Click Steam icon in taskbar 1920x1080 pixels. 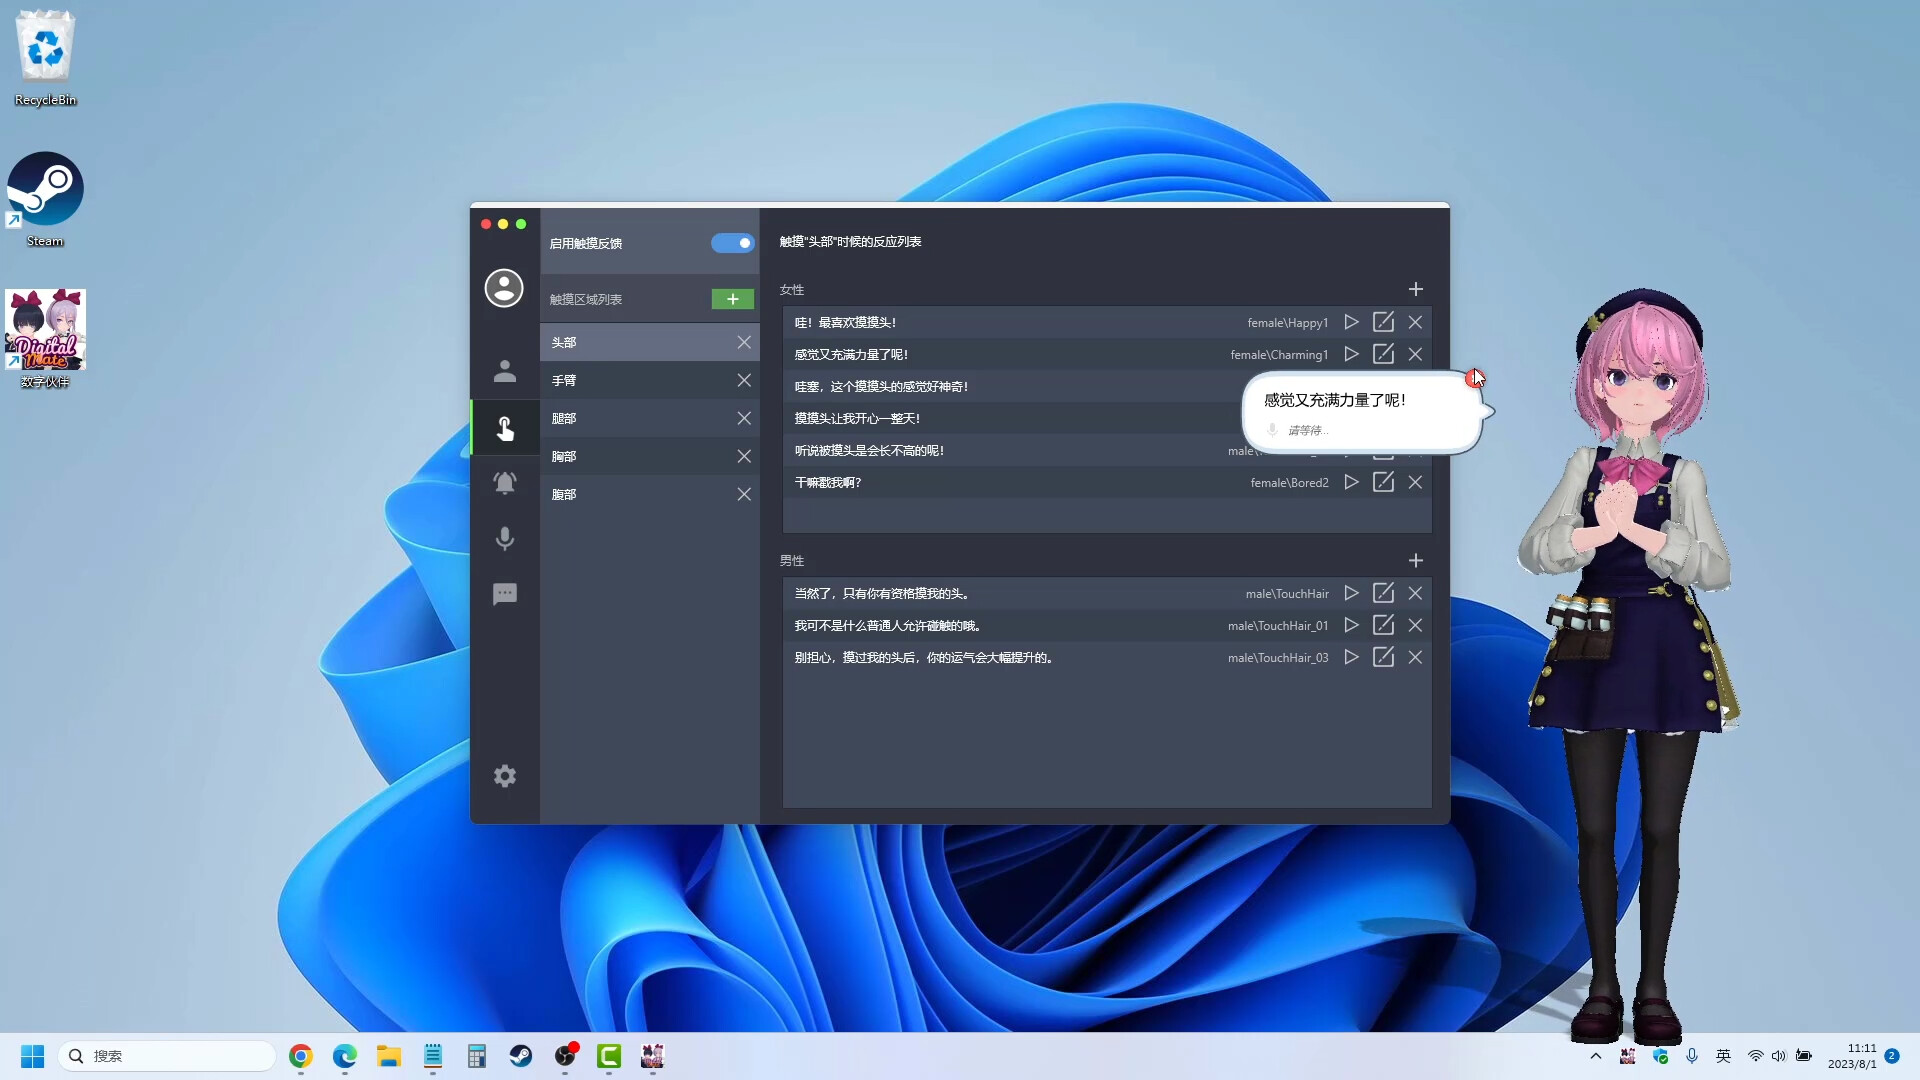521,1055
